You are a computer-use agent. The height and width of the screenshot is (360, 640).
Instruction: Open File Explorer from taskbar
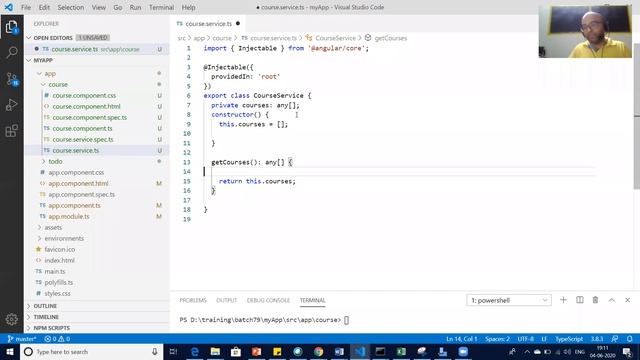click(x=215, y=352)
